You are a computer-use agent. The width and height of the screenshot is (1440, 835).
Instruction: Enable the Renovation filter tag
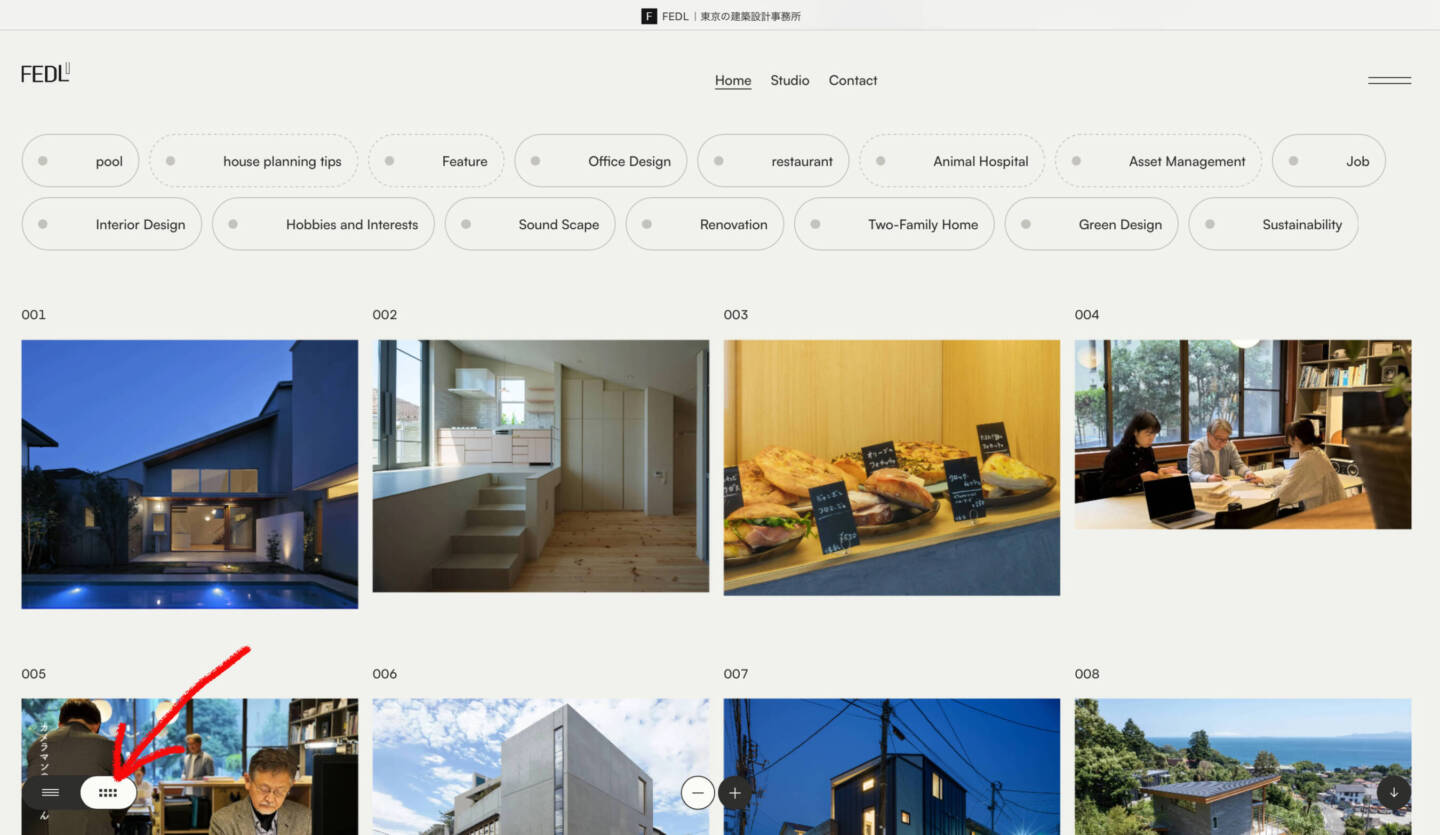(x=705, y=224)
